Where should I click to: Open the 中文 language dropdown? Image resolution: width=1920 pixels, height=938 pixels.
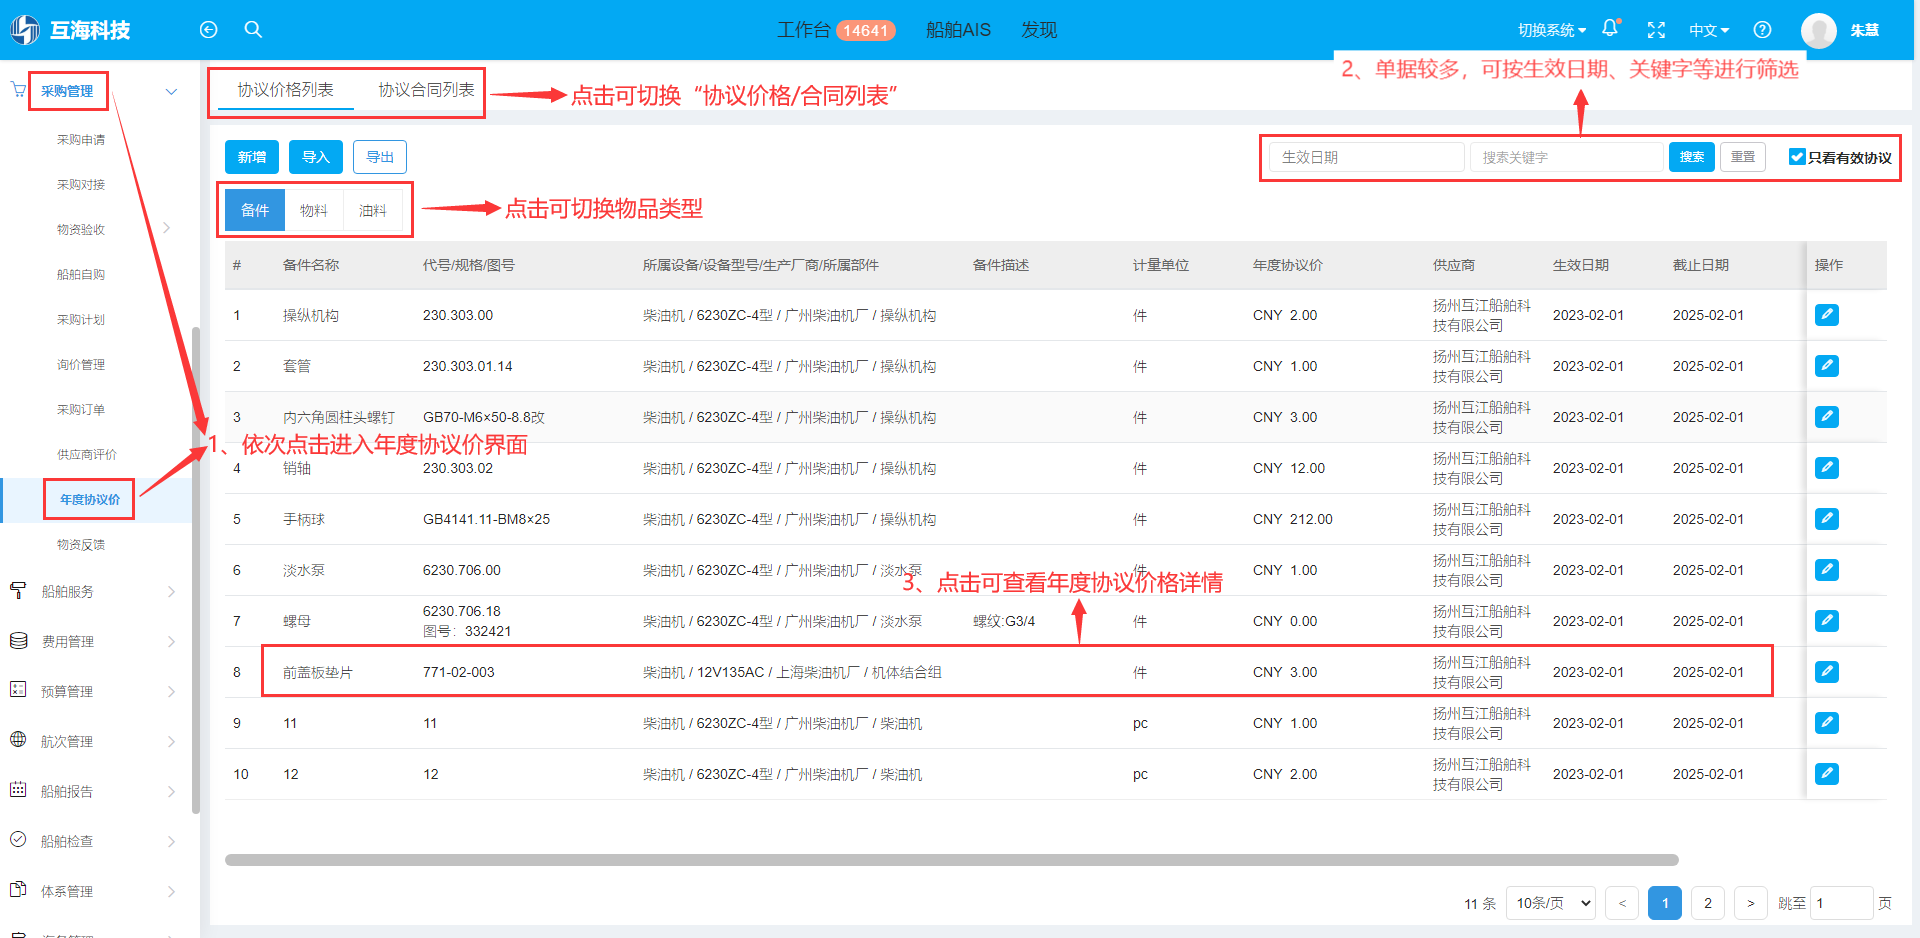[x=1709, y=30]
